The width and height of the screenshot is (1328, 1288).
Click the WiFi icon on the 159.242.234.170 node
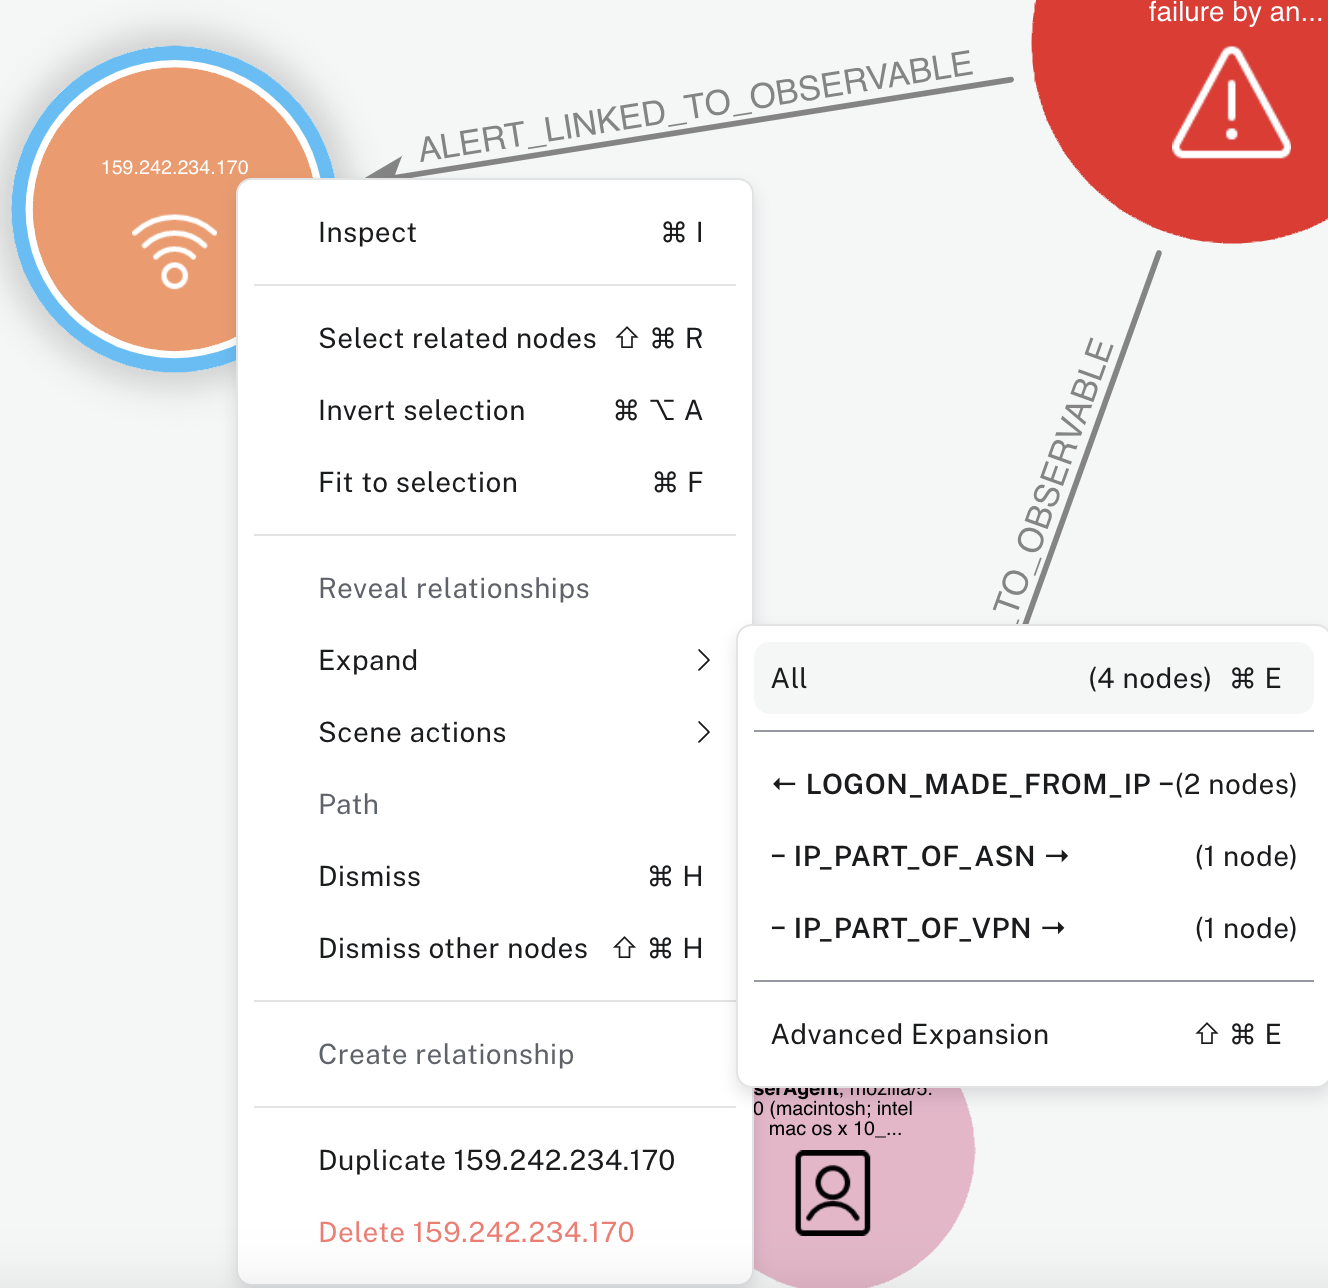point(174,252)
